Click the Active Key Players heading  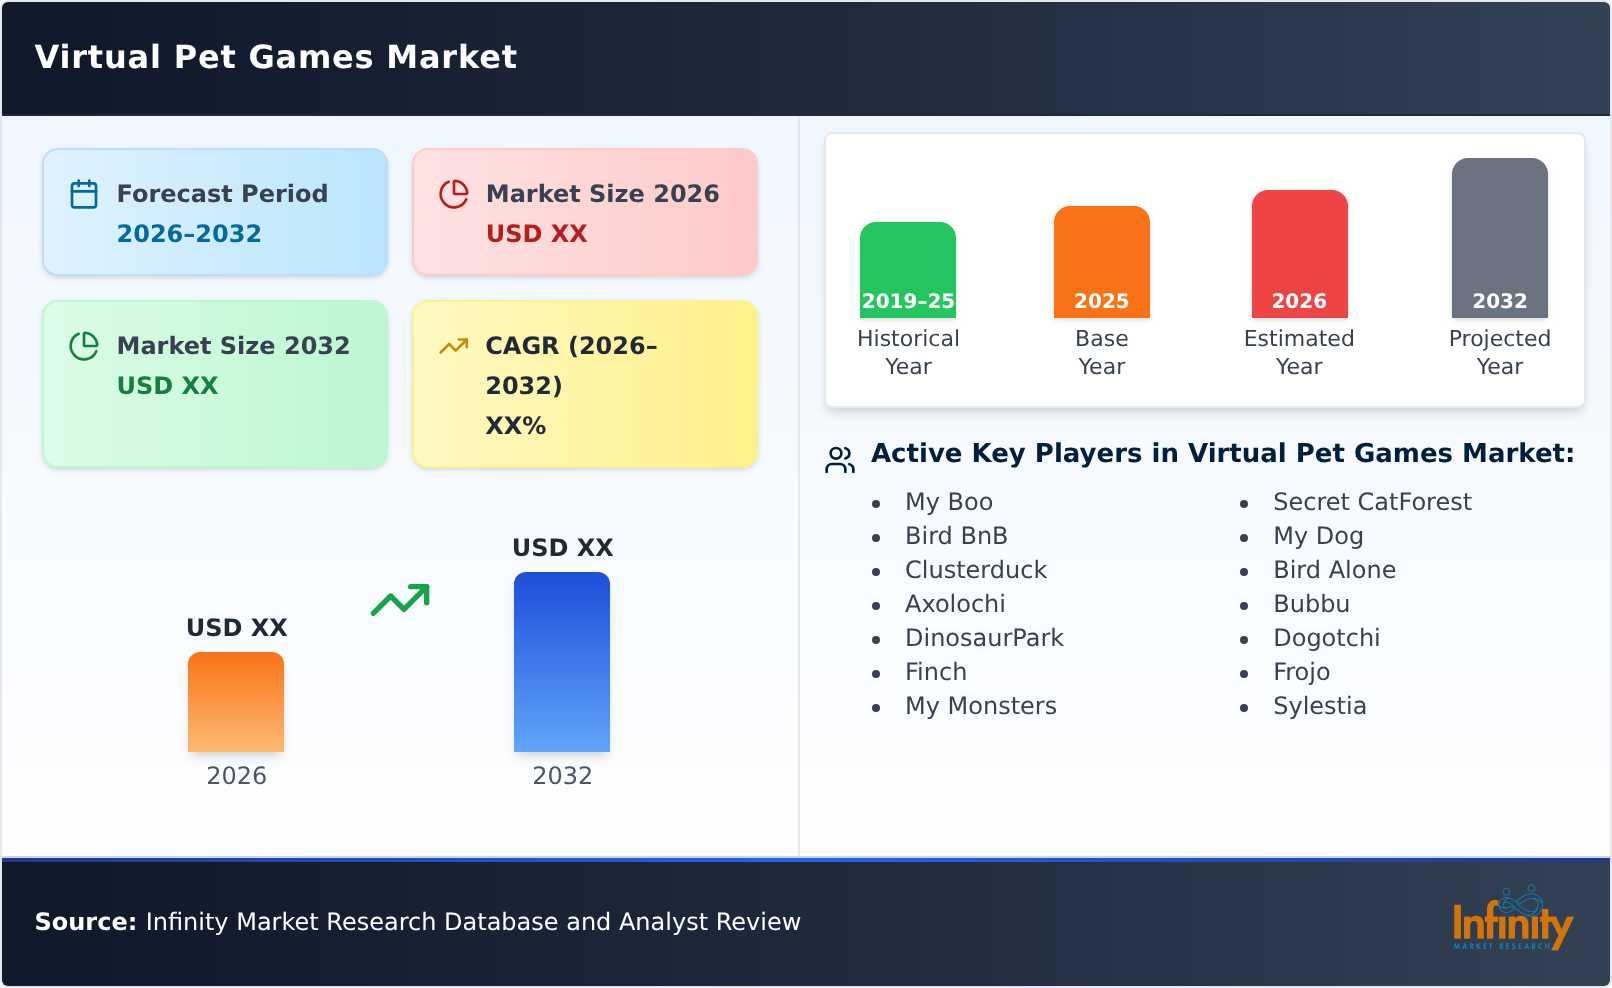[1222, 453]
